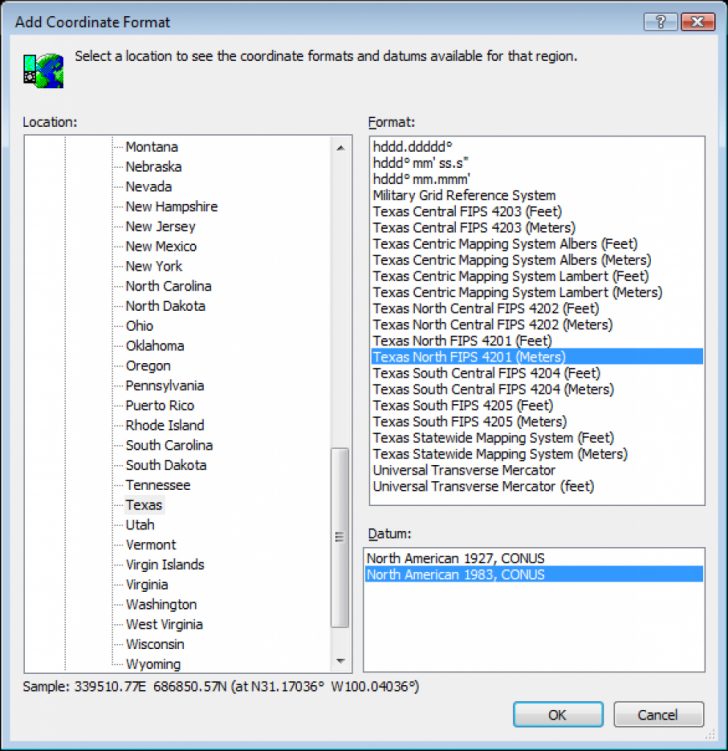Select Oklahoma in the Location list

(155, 346)
